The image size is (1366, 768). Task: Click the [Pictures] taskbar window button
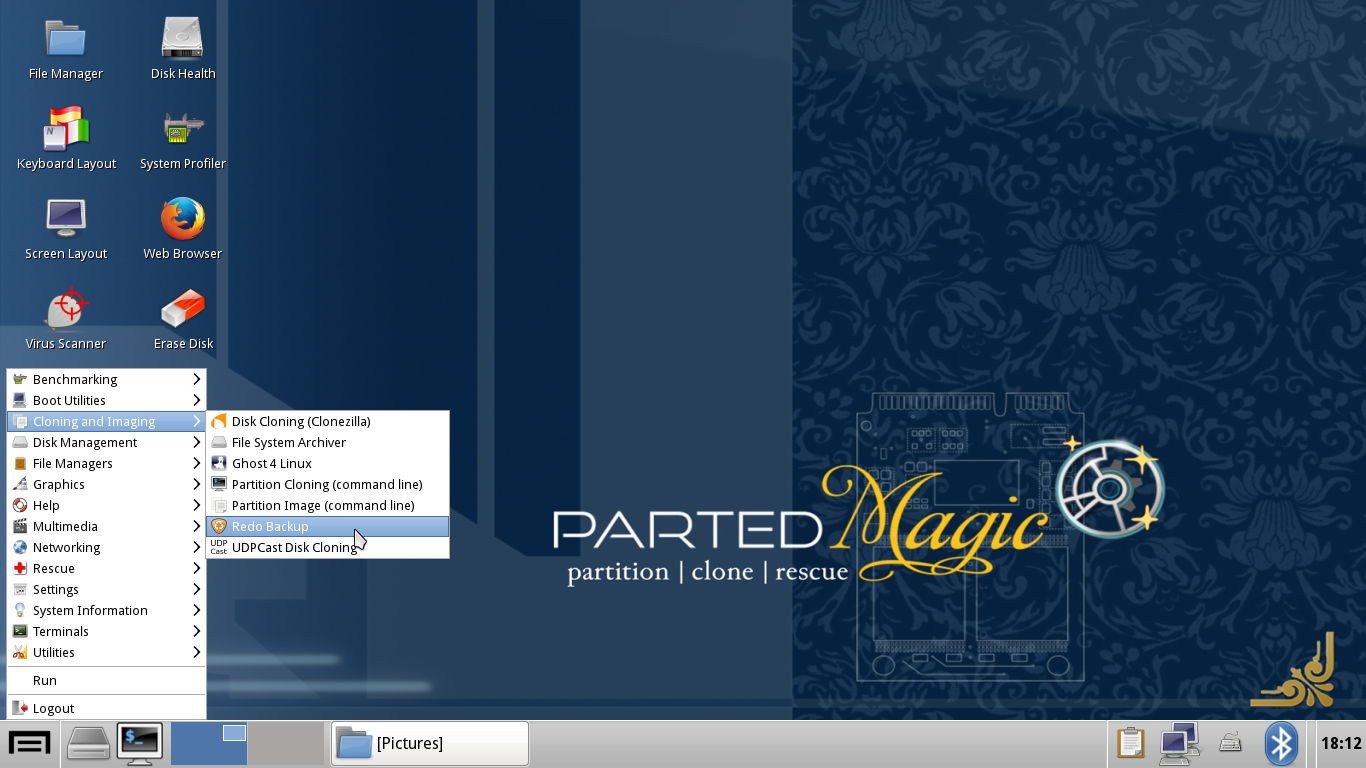429,743
